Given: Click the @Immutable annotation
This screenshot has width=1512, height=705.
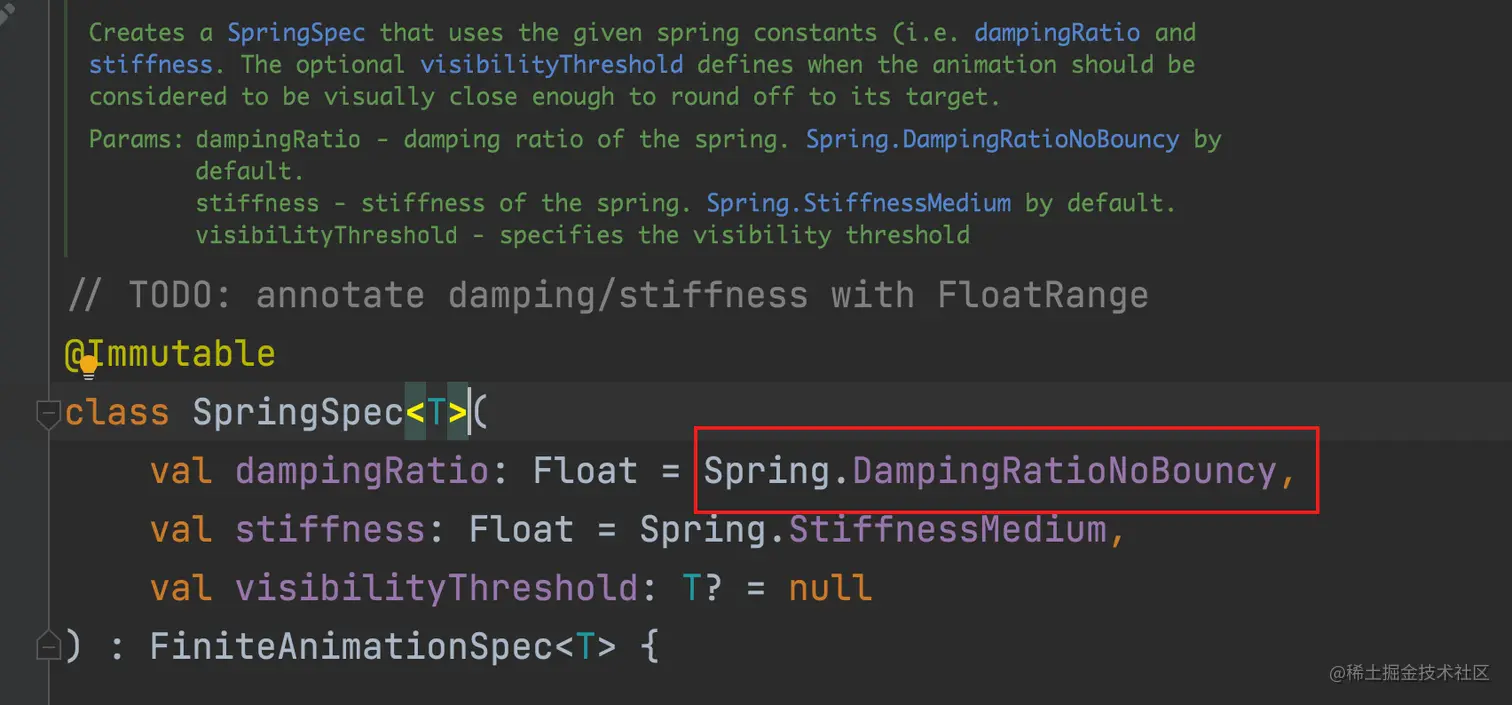Looking at the screenshot, I should click(170, 354).
